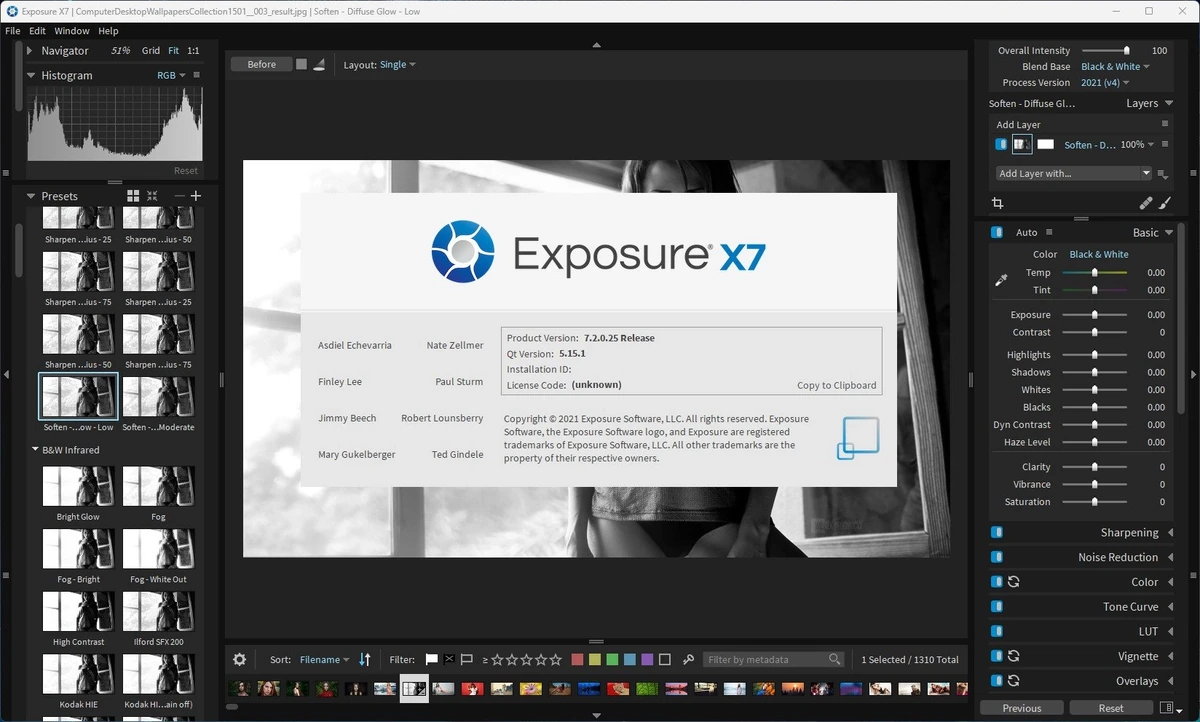Open the Help menu
The width and height of the screenshot is (1200, 722).
pyautogui.click(x=108, y=31)
